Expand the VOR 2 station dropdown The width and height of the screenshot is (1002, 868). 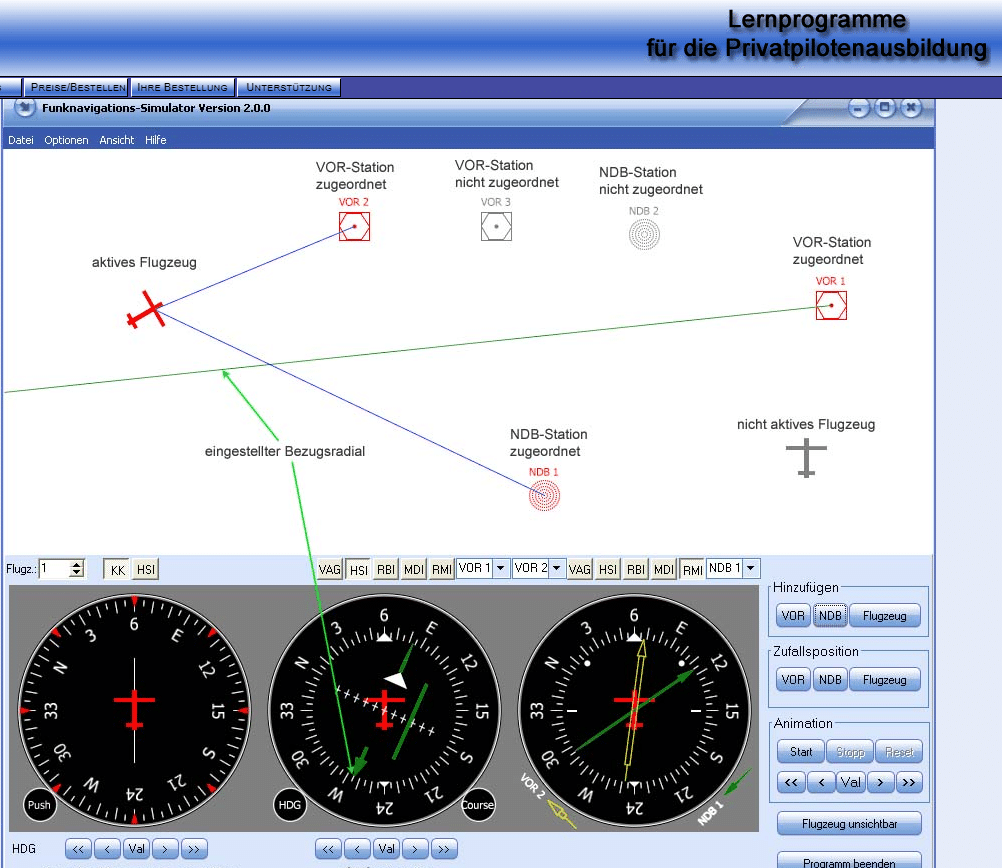pos(557,568)
